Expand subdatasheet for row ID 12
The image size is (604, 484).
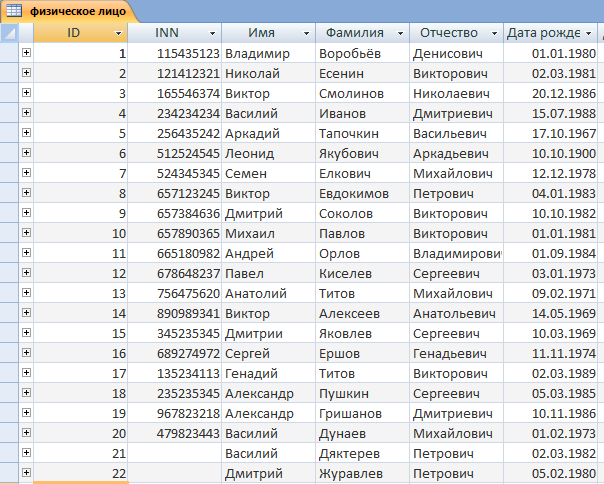click(26, 272)
